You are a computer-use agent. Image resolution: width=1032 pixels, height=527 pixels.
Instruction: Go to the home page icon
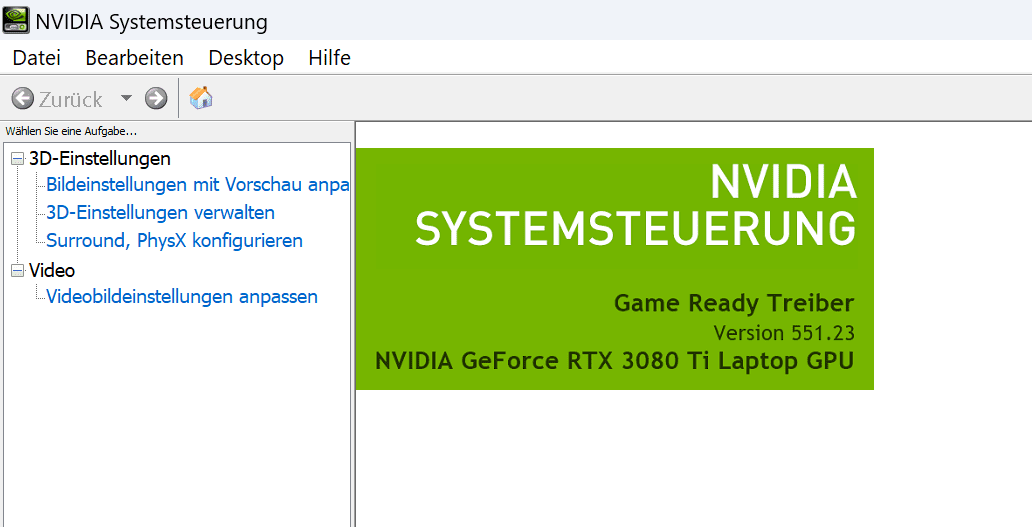click(x=201, y=98)
